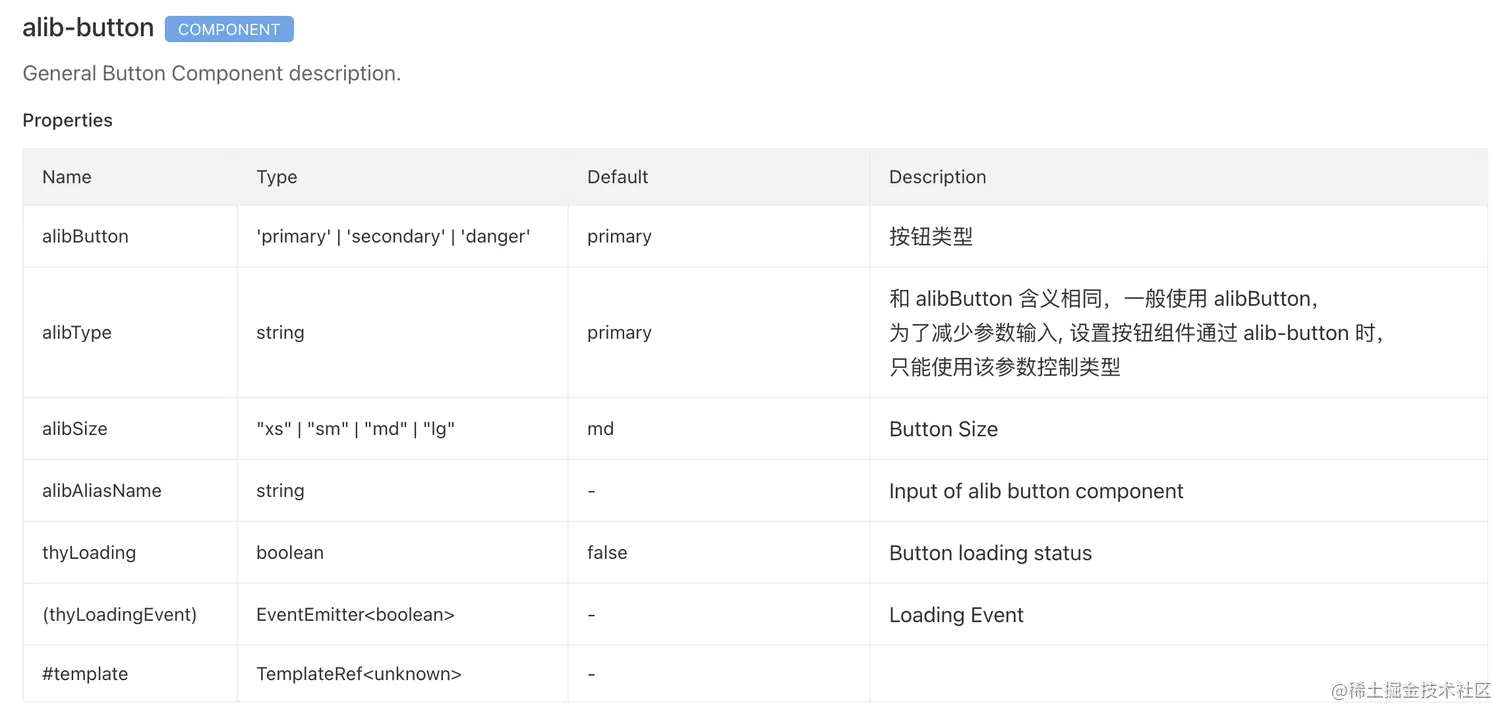Click the Properties section heading
1512x721 pixels.
(x=67, y=120)
